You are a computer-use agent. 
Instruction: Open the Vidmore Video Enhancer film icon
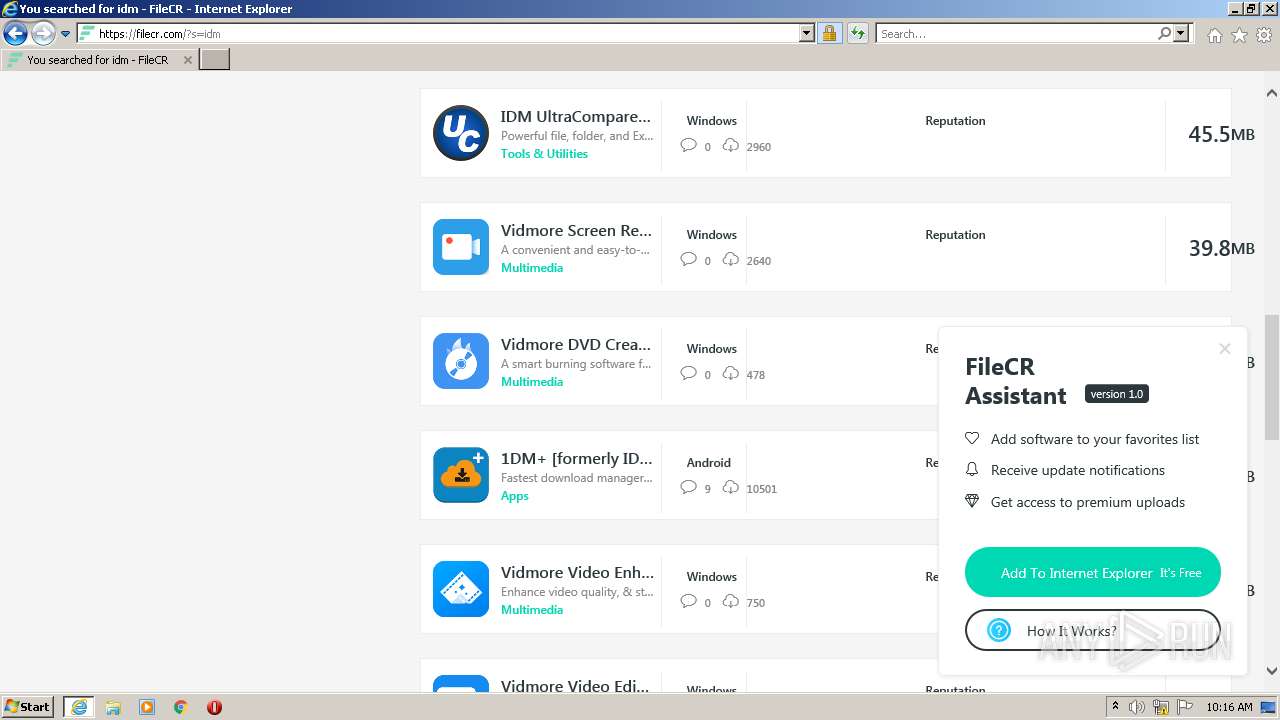click(x=461, y=589)
